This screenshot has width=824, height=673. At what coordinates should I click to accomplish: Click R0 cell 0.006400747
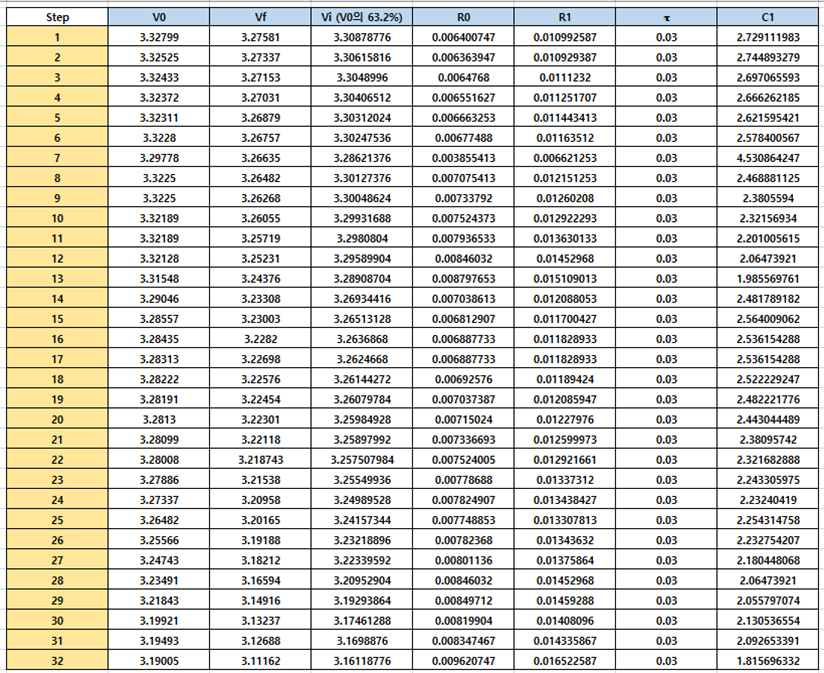[x=463, y=37]
